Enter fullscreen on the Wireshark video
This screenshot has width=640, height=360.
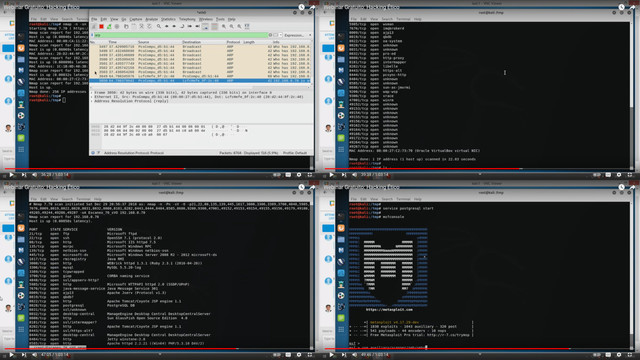310,175
